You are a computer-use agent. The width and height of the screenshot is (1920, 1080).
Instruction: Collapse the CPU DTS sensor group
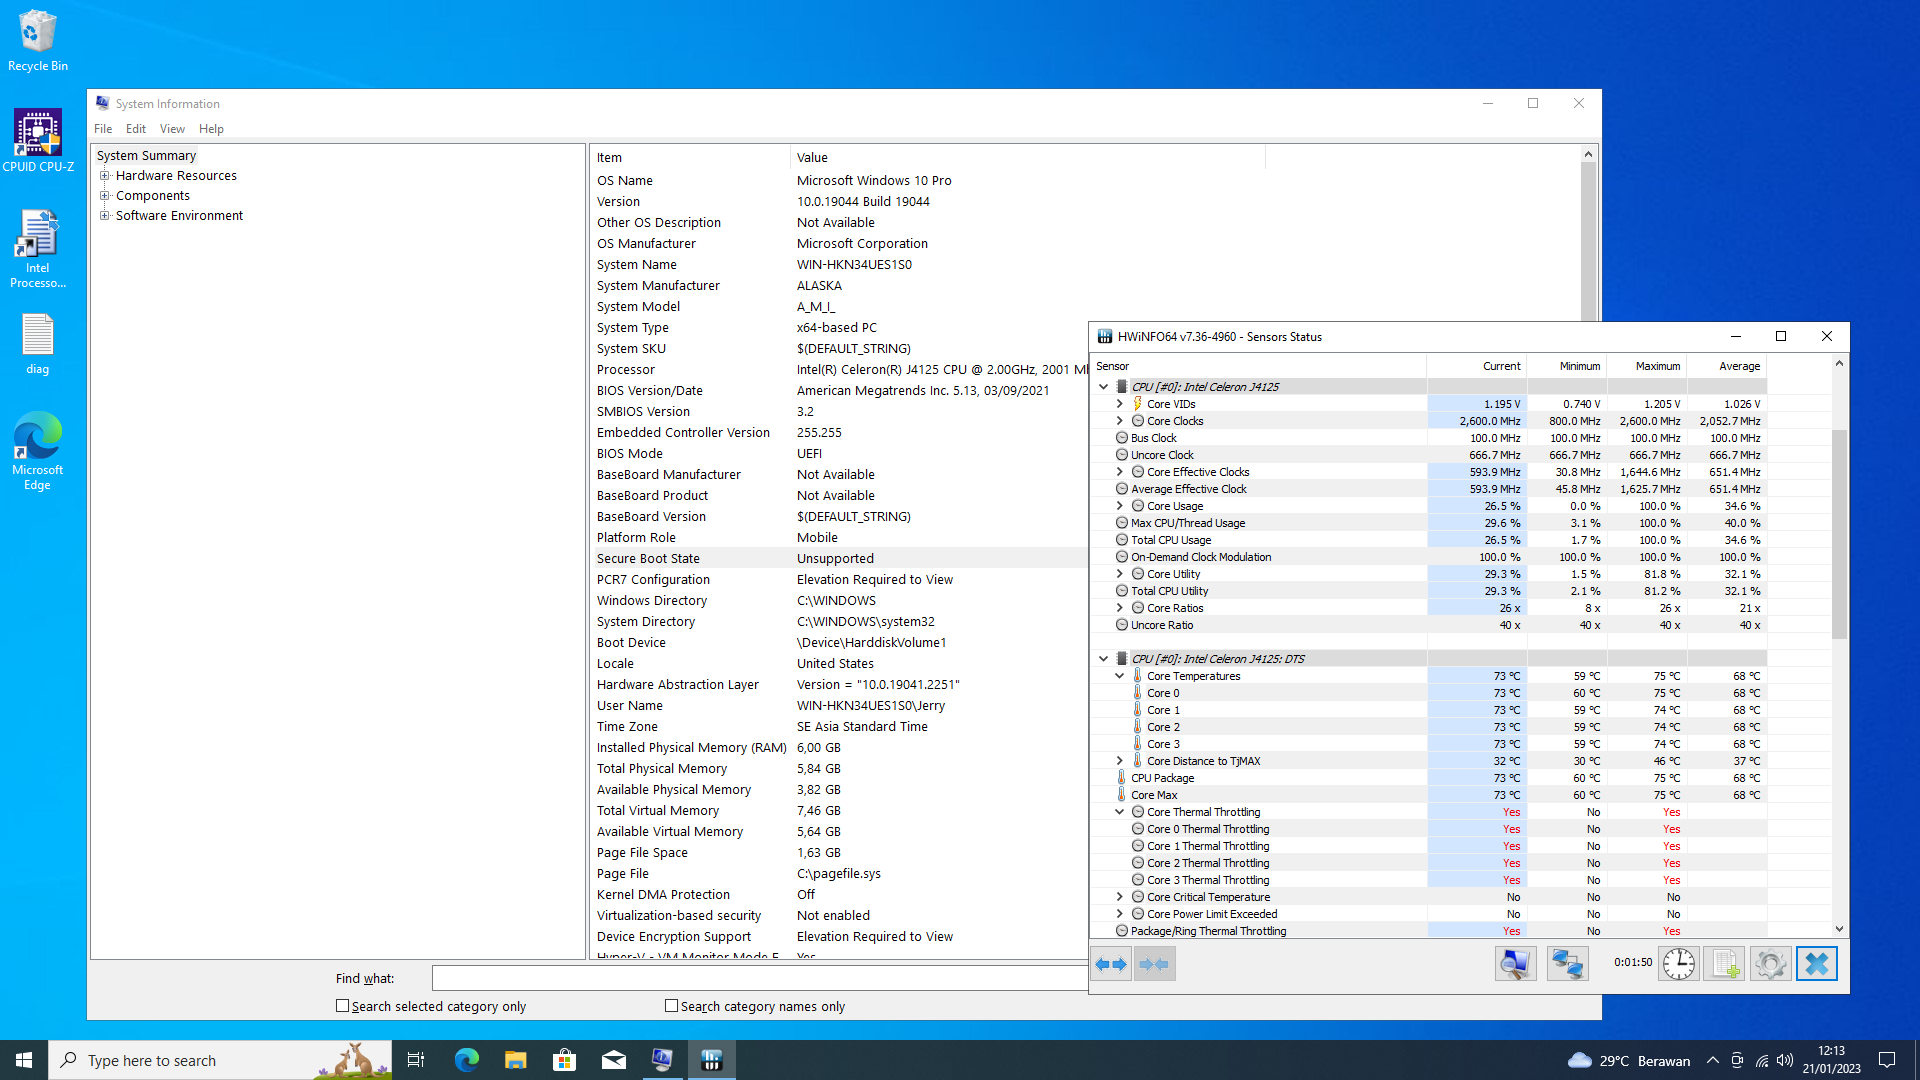tap(1103, 659)
